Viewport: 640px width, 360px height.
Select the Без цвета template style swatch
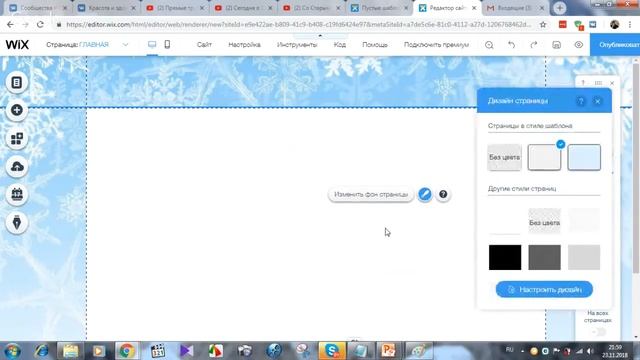point(504,157)
